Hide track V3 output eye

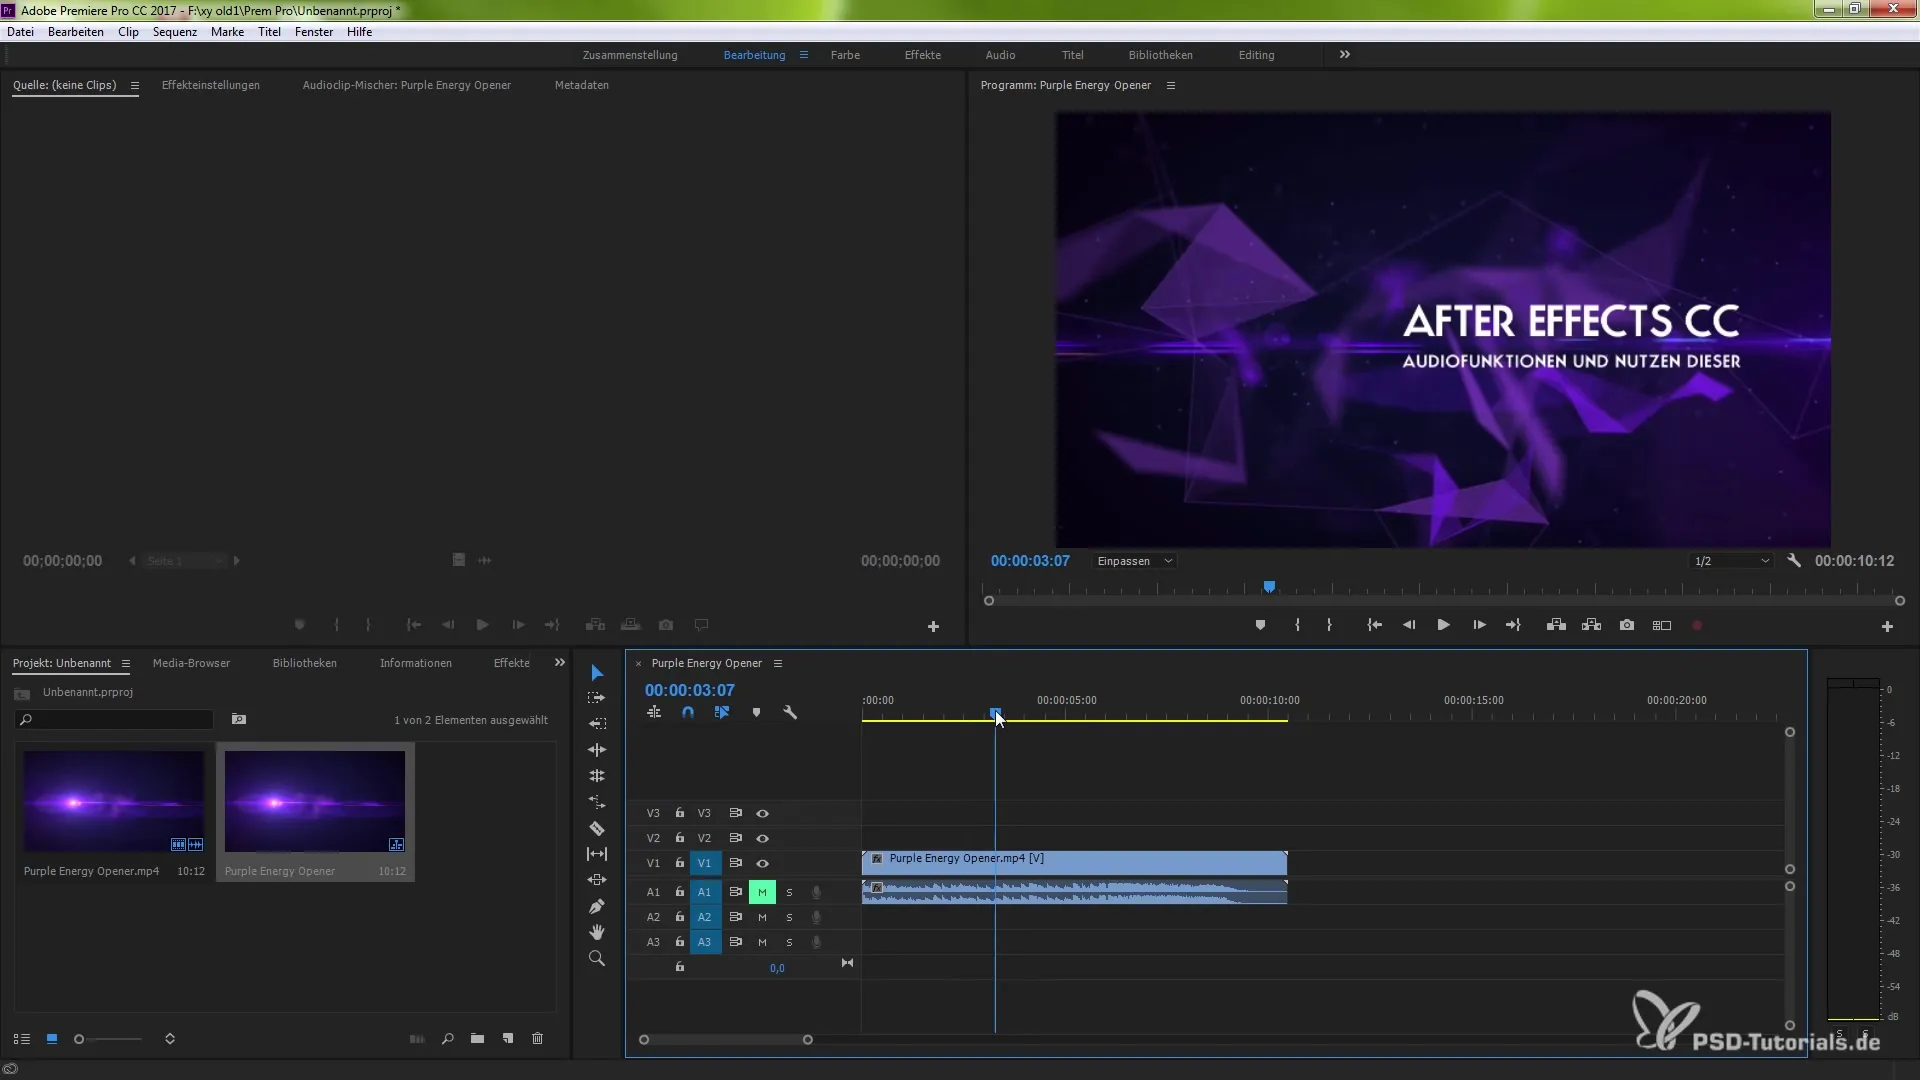click(x=763, y=813)
